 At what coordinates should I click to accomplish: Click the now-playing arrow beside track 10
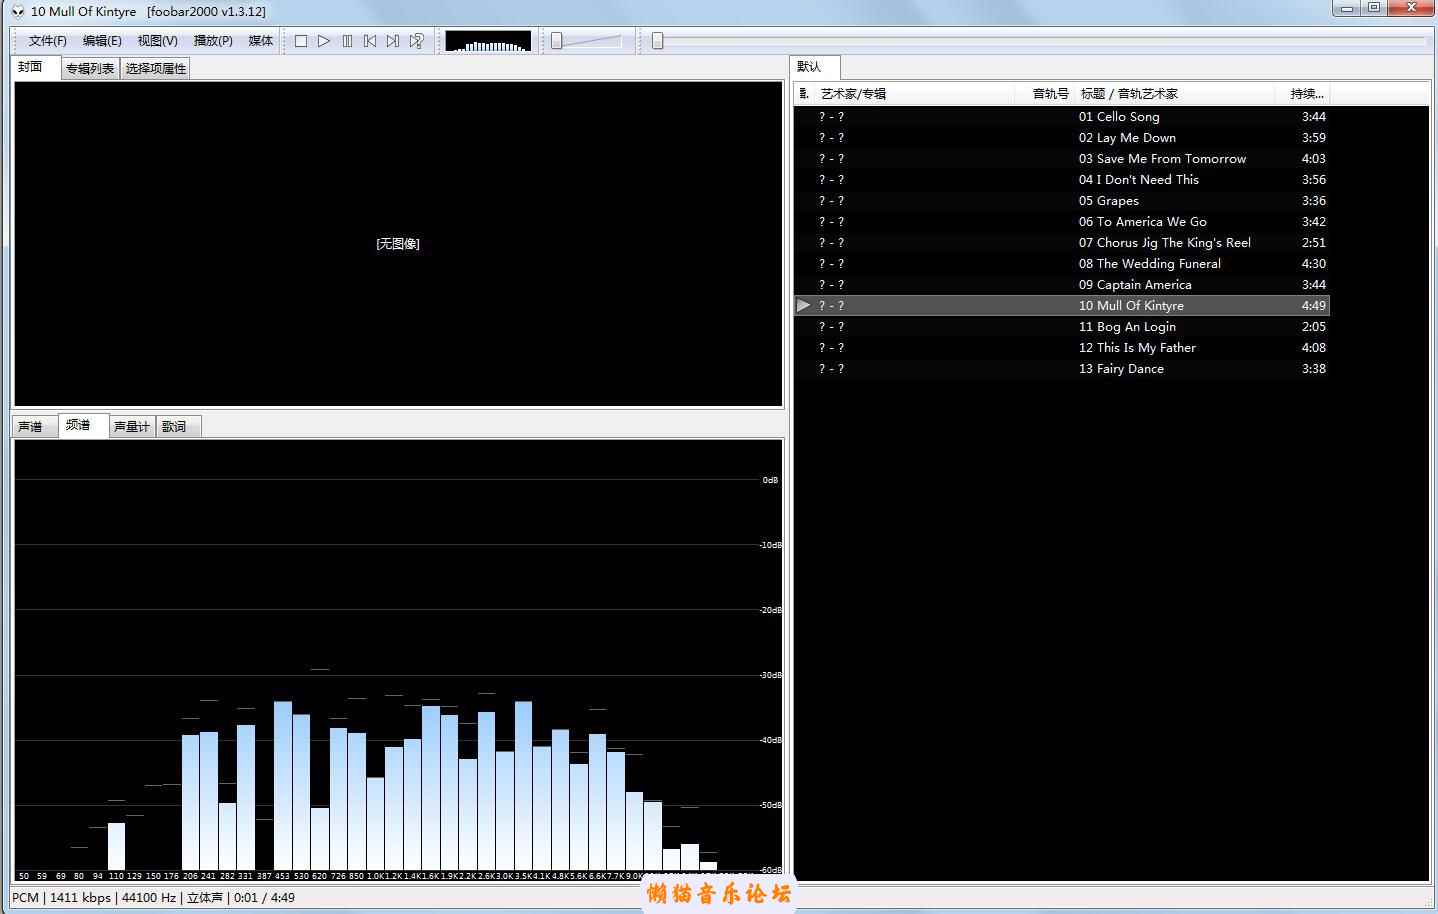(x=804, y=306)
